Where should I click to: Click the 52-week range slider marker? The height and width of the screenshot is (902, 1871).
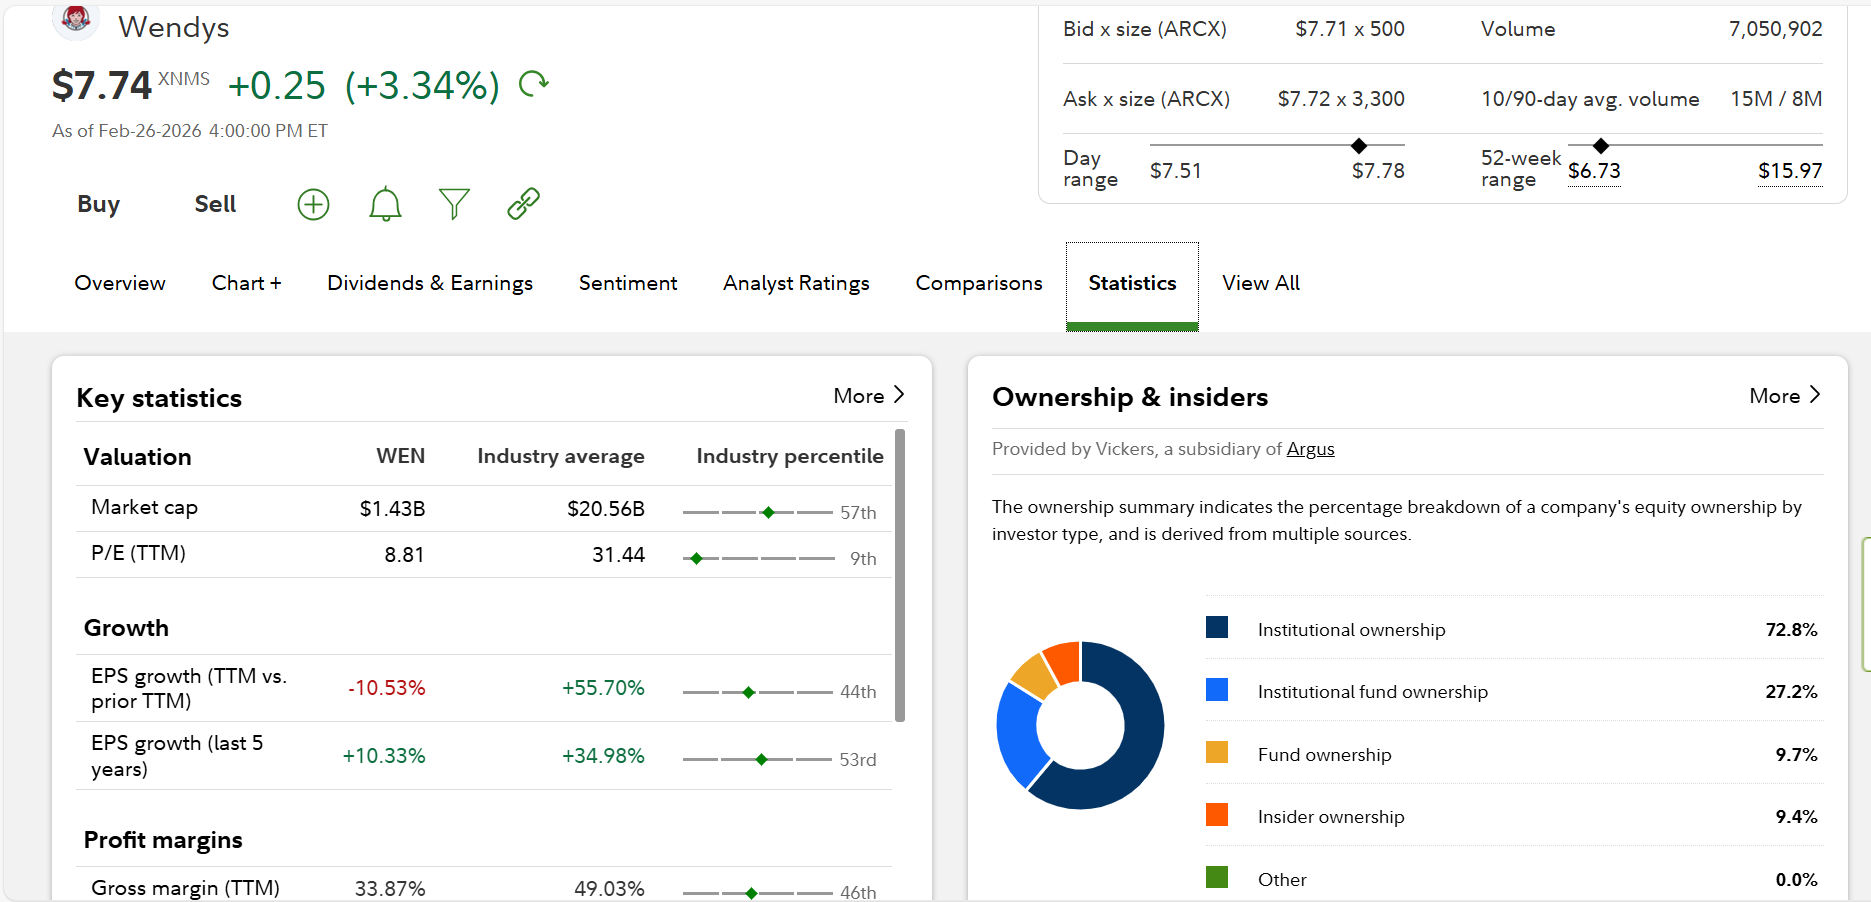tap(1601, 146)
